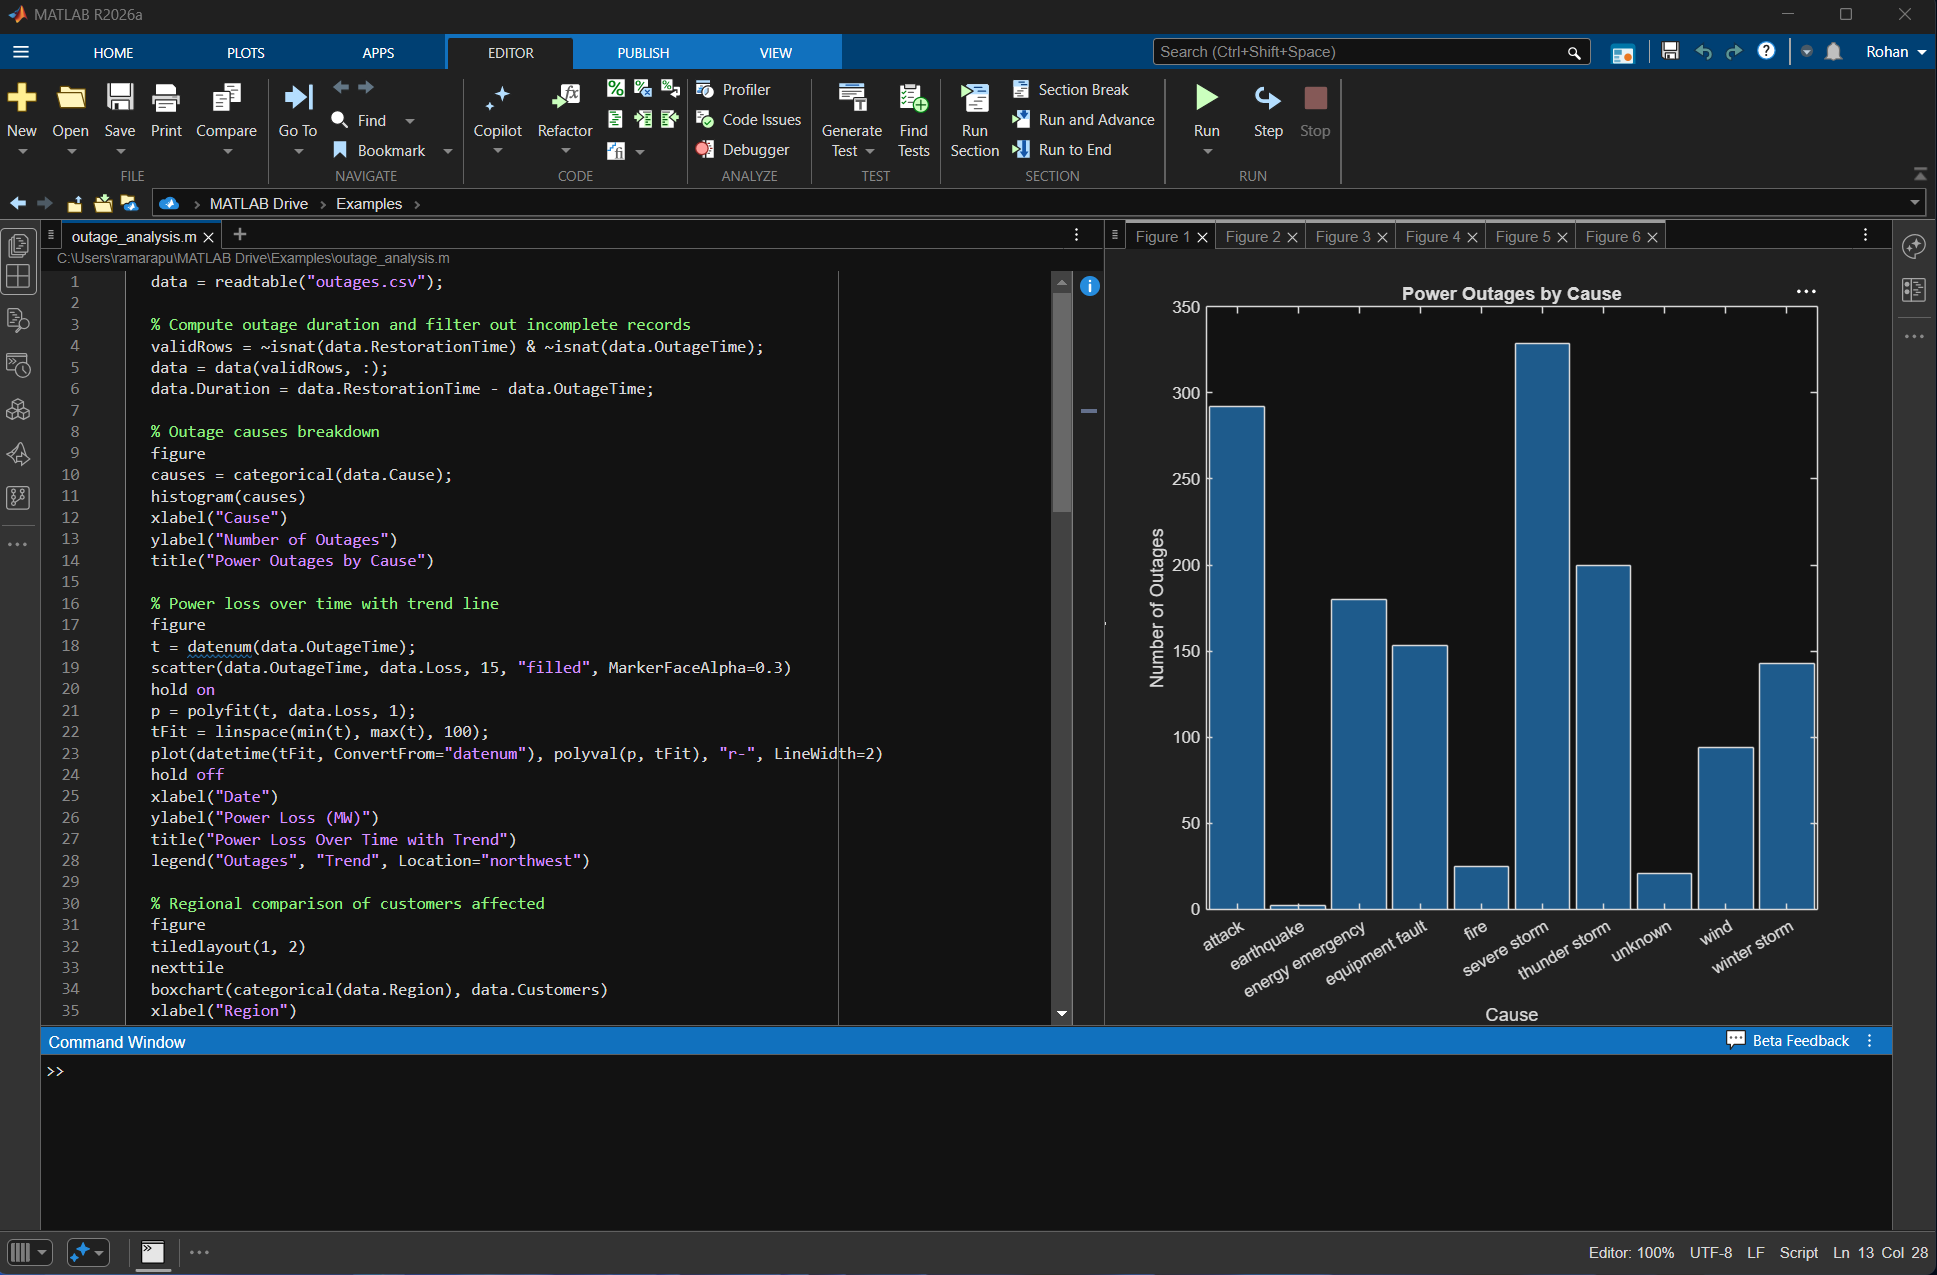The height and width of the screenshot is (1275, 1937).
Task: Click the editor vertical scrollbar thumb
Action: click(x=1062, y=400)
